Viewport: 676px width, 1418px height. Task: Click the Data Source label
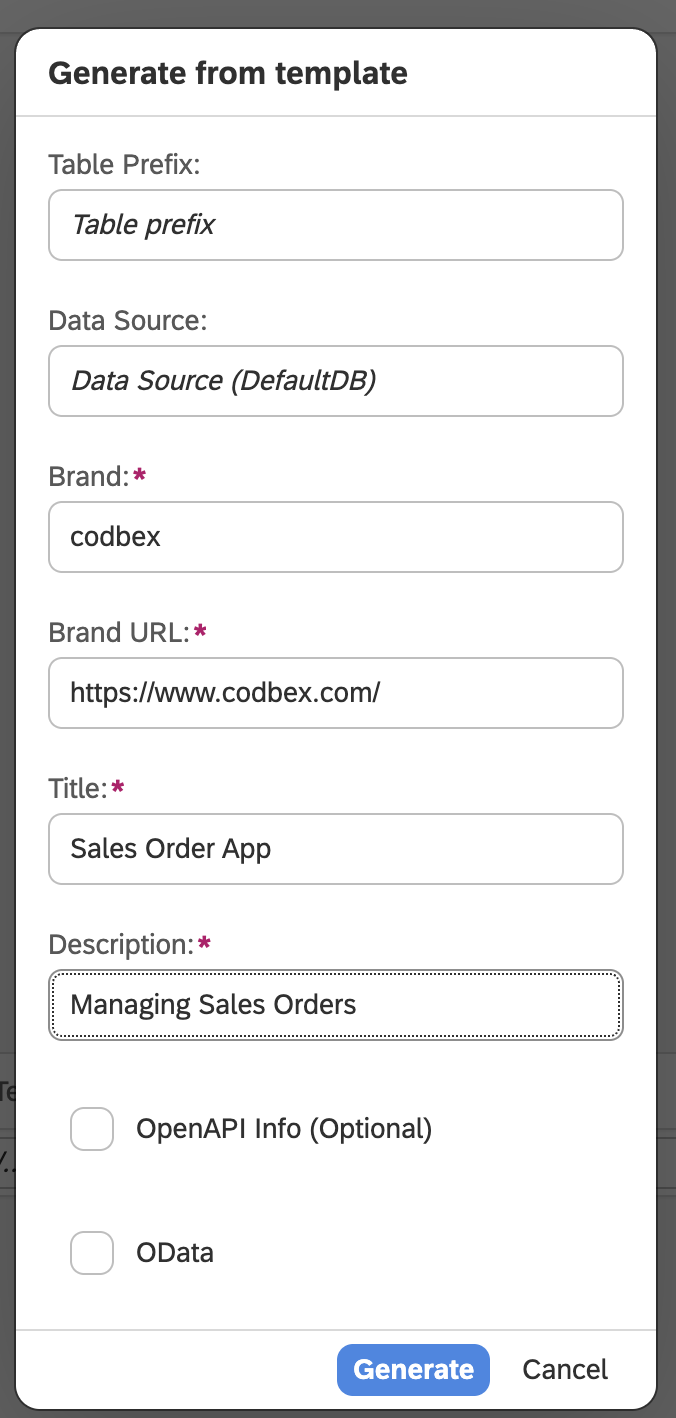(x=128, y=320)
